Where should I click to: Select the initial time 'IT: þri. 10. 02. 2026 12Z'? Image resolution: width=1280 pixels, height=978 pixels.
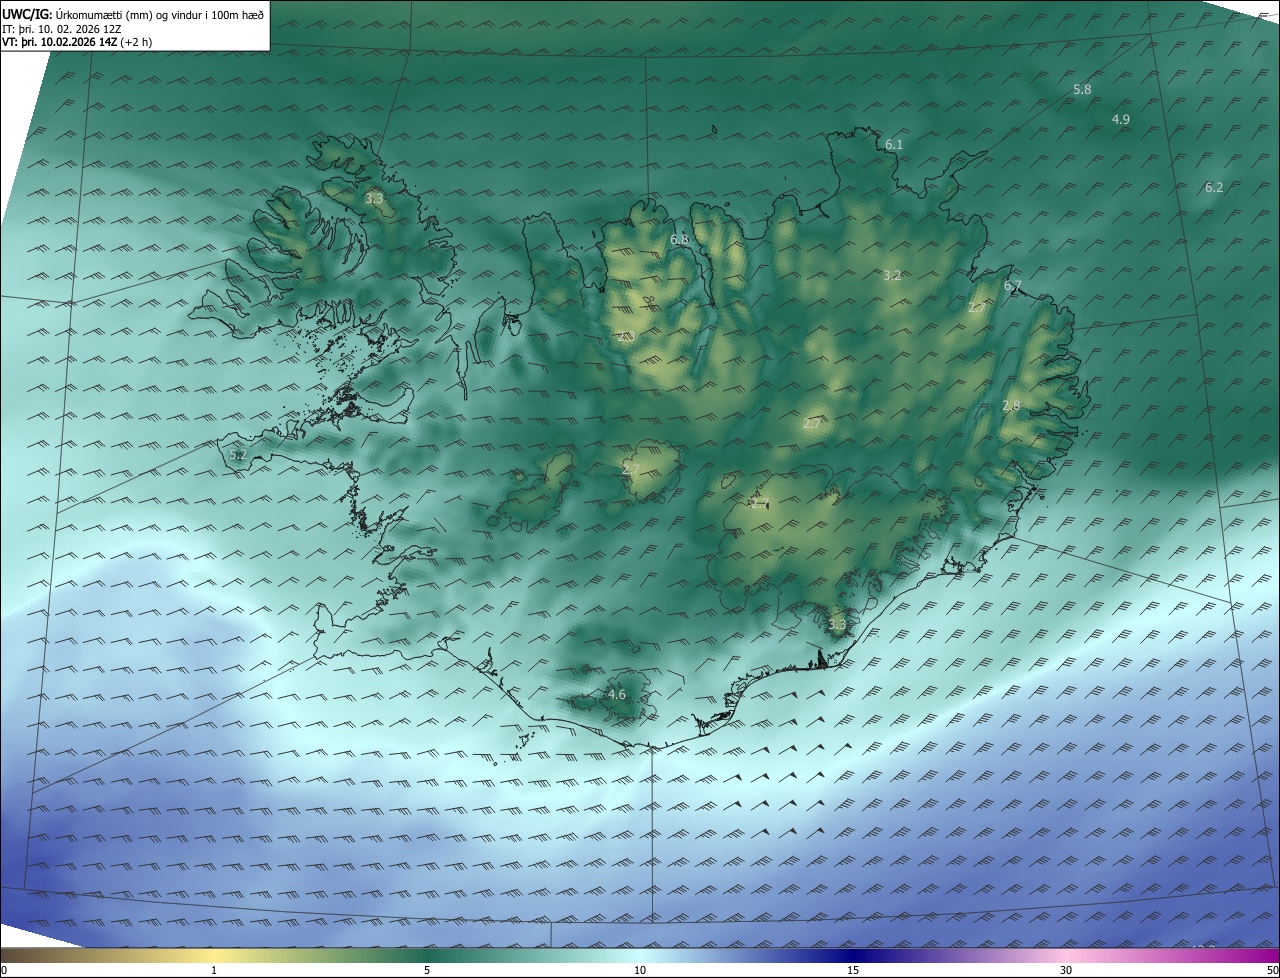click(x=62, y=28)
